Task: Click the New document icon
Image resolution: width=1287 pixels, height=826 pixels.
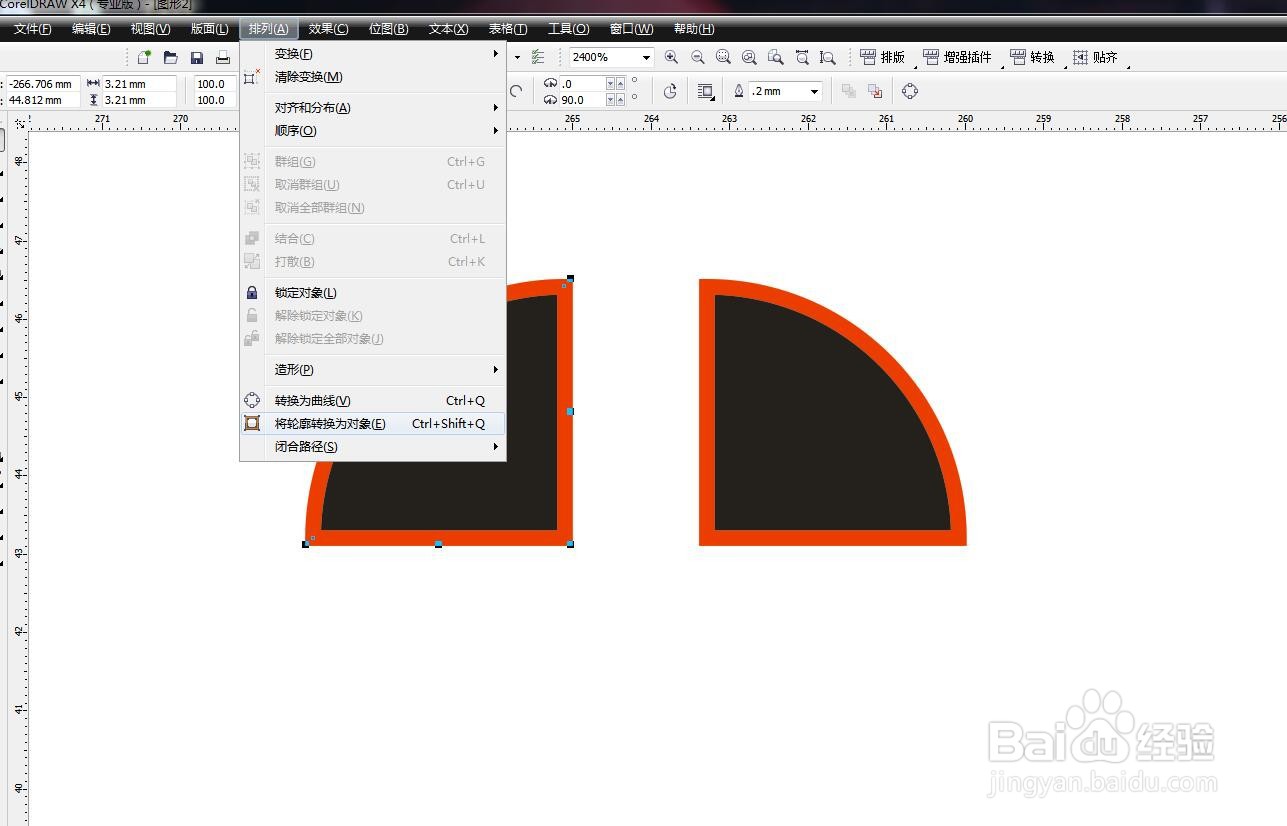Action: pos(145,58)
